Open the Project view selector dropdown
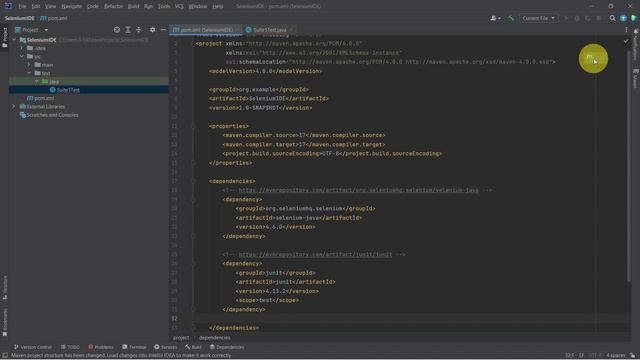Screen dimensions: 640x360 pos(32,30)
